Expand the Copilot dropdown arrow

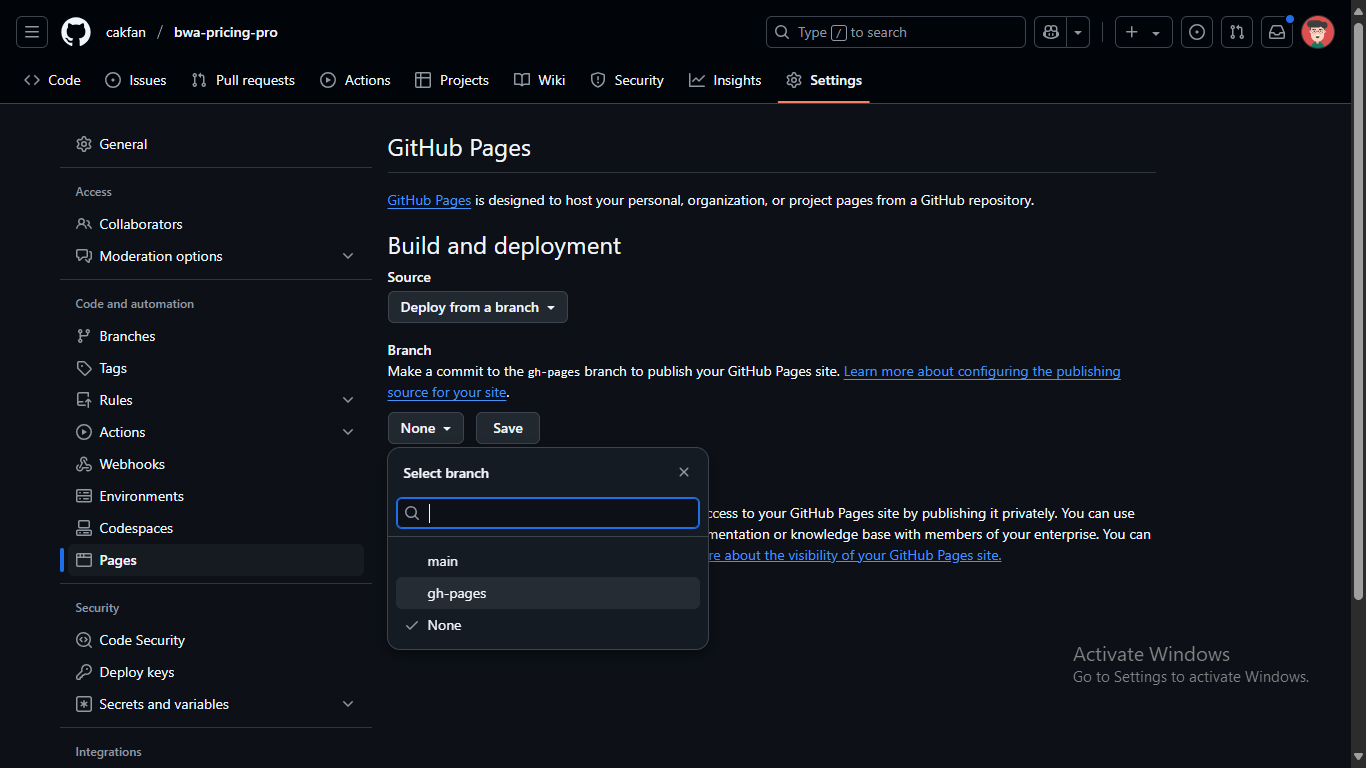click(x=1078, y=32)
